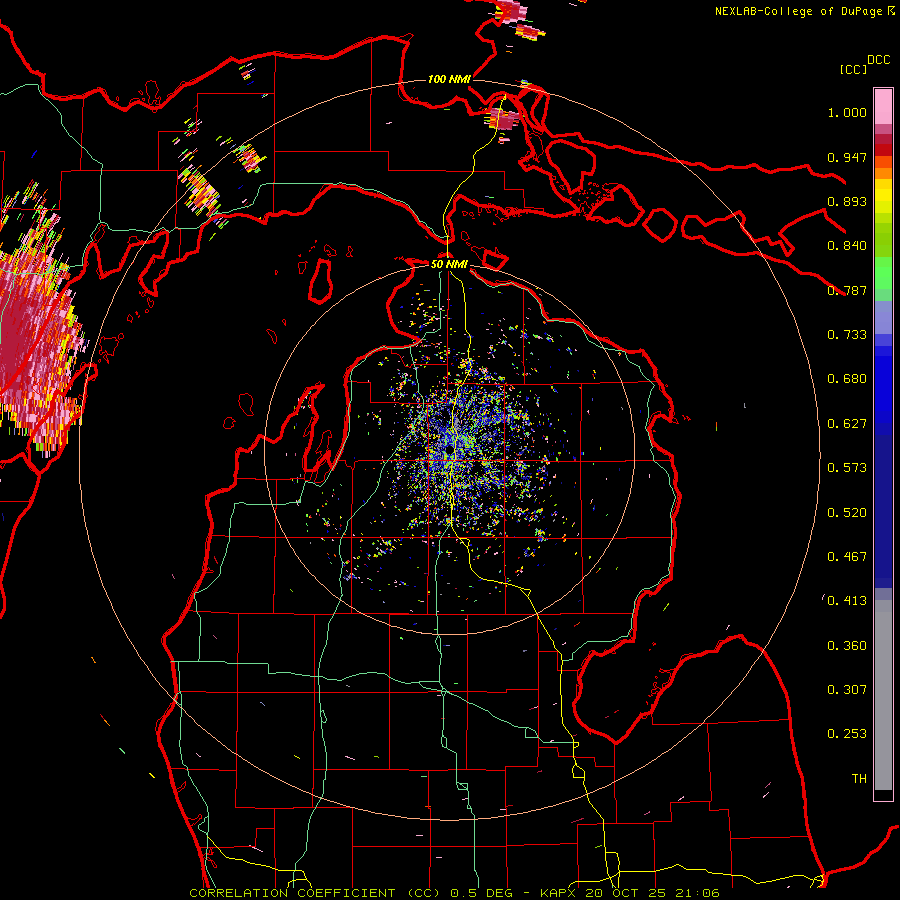The image size is (900, 900).
Task: Select the 0.893 scale value
Action: (x=847, y=201)
